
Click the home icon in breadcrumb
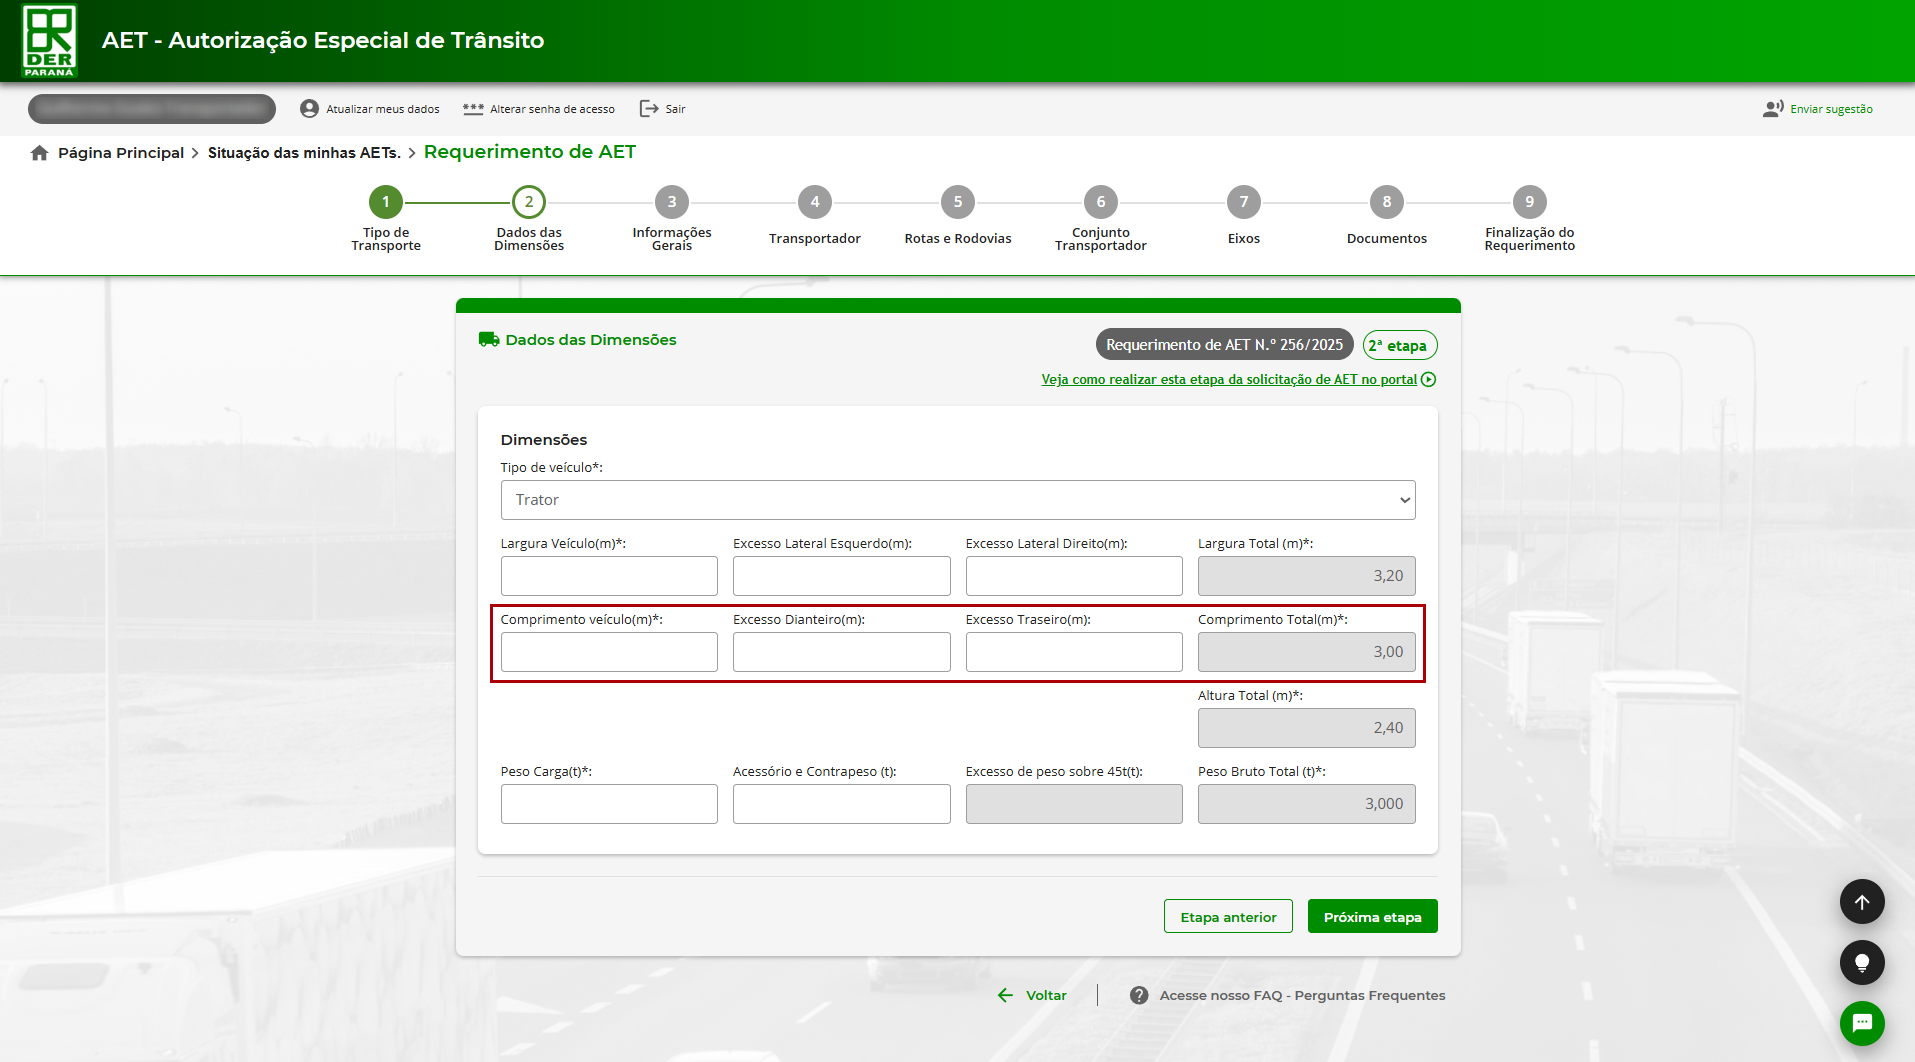point(39,153)
